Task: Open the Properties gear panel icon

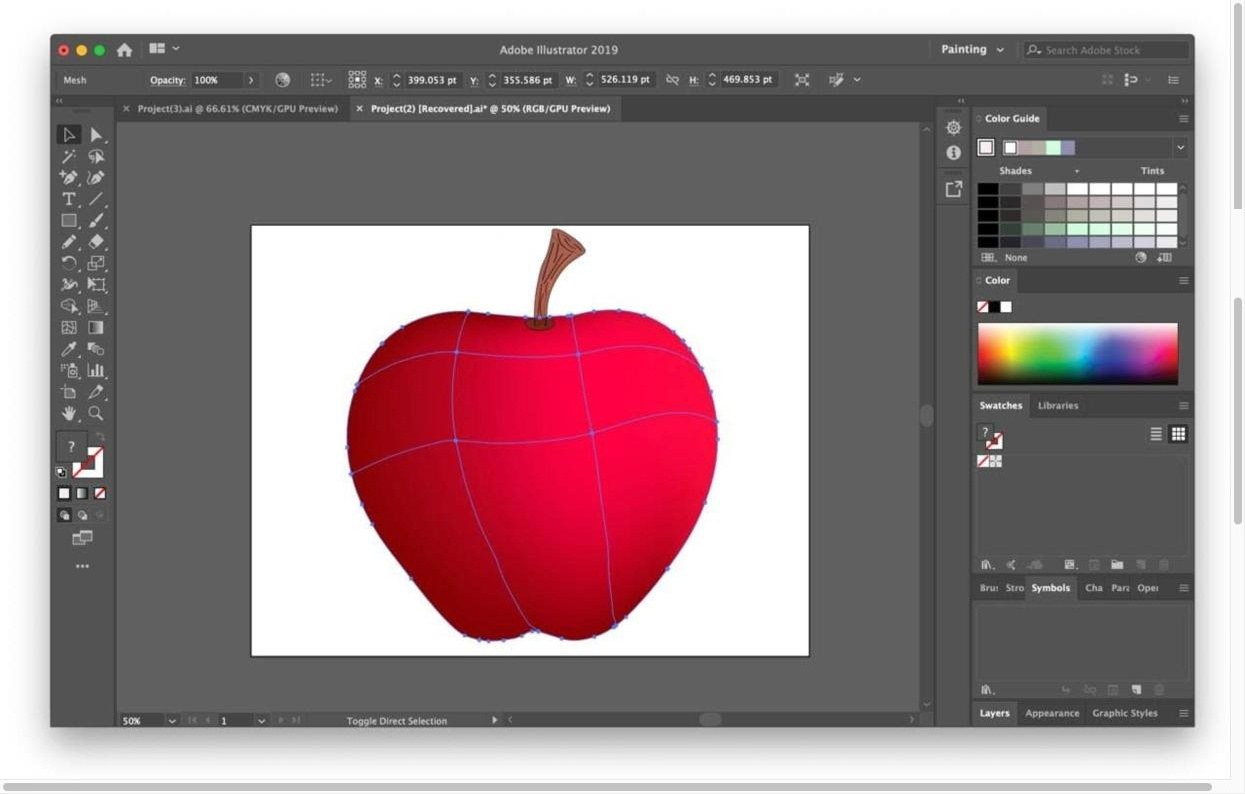Action: coord(953,128)
